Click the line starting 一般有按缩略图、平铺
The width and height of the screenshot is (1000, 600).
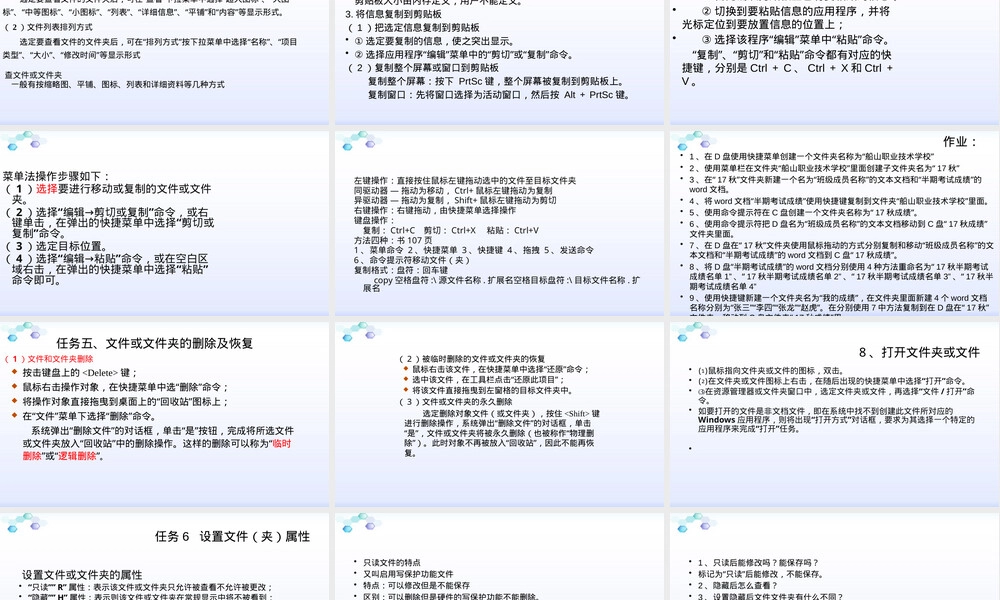coord(118,84)
